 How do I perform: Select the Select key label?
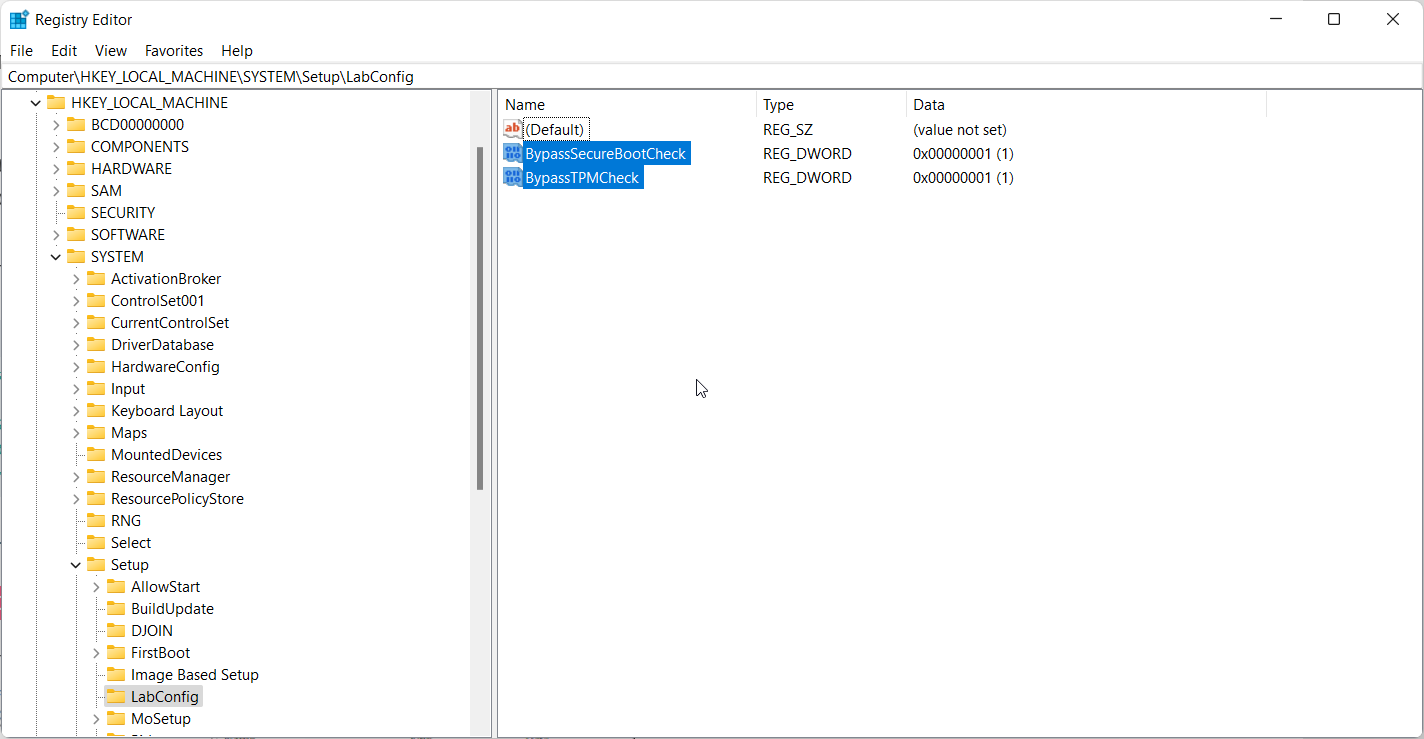point(131,542)
